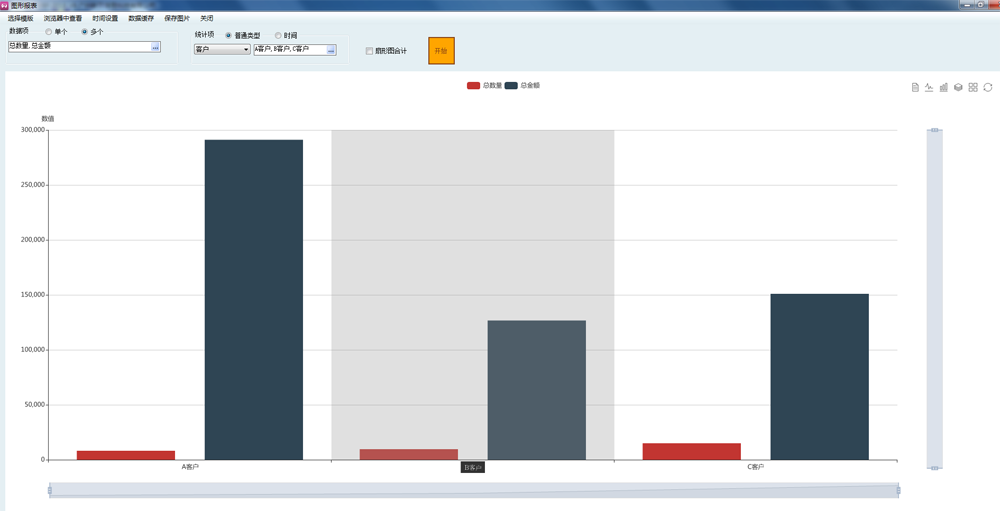Select the 多个 radio button
Screen dimensions: 1000x511
click(84, 32)
